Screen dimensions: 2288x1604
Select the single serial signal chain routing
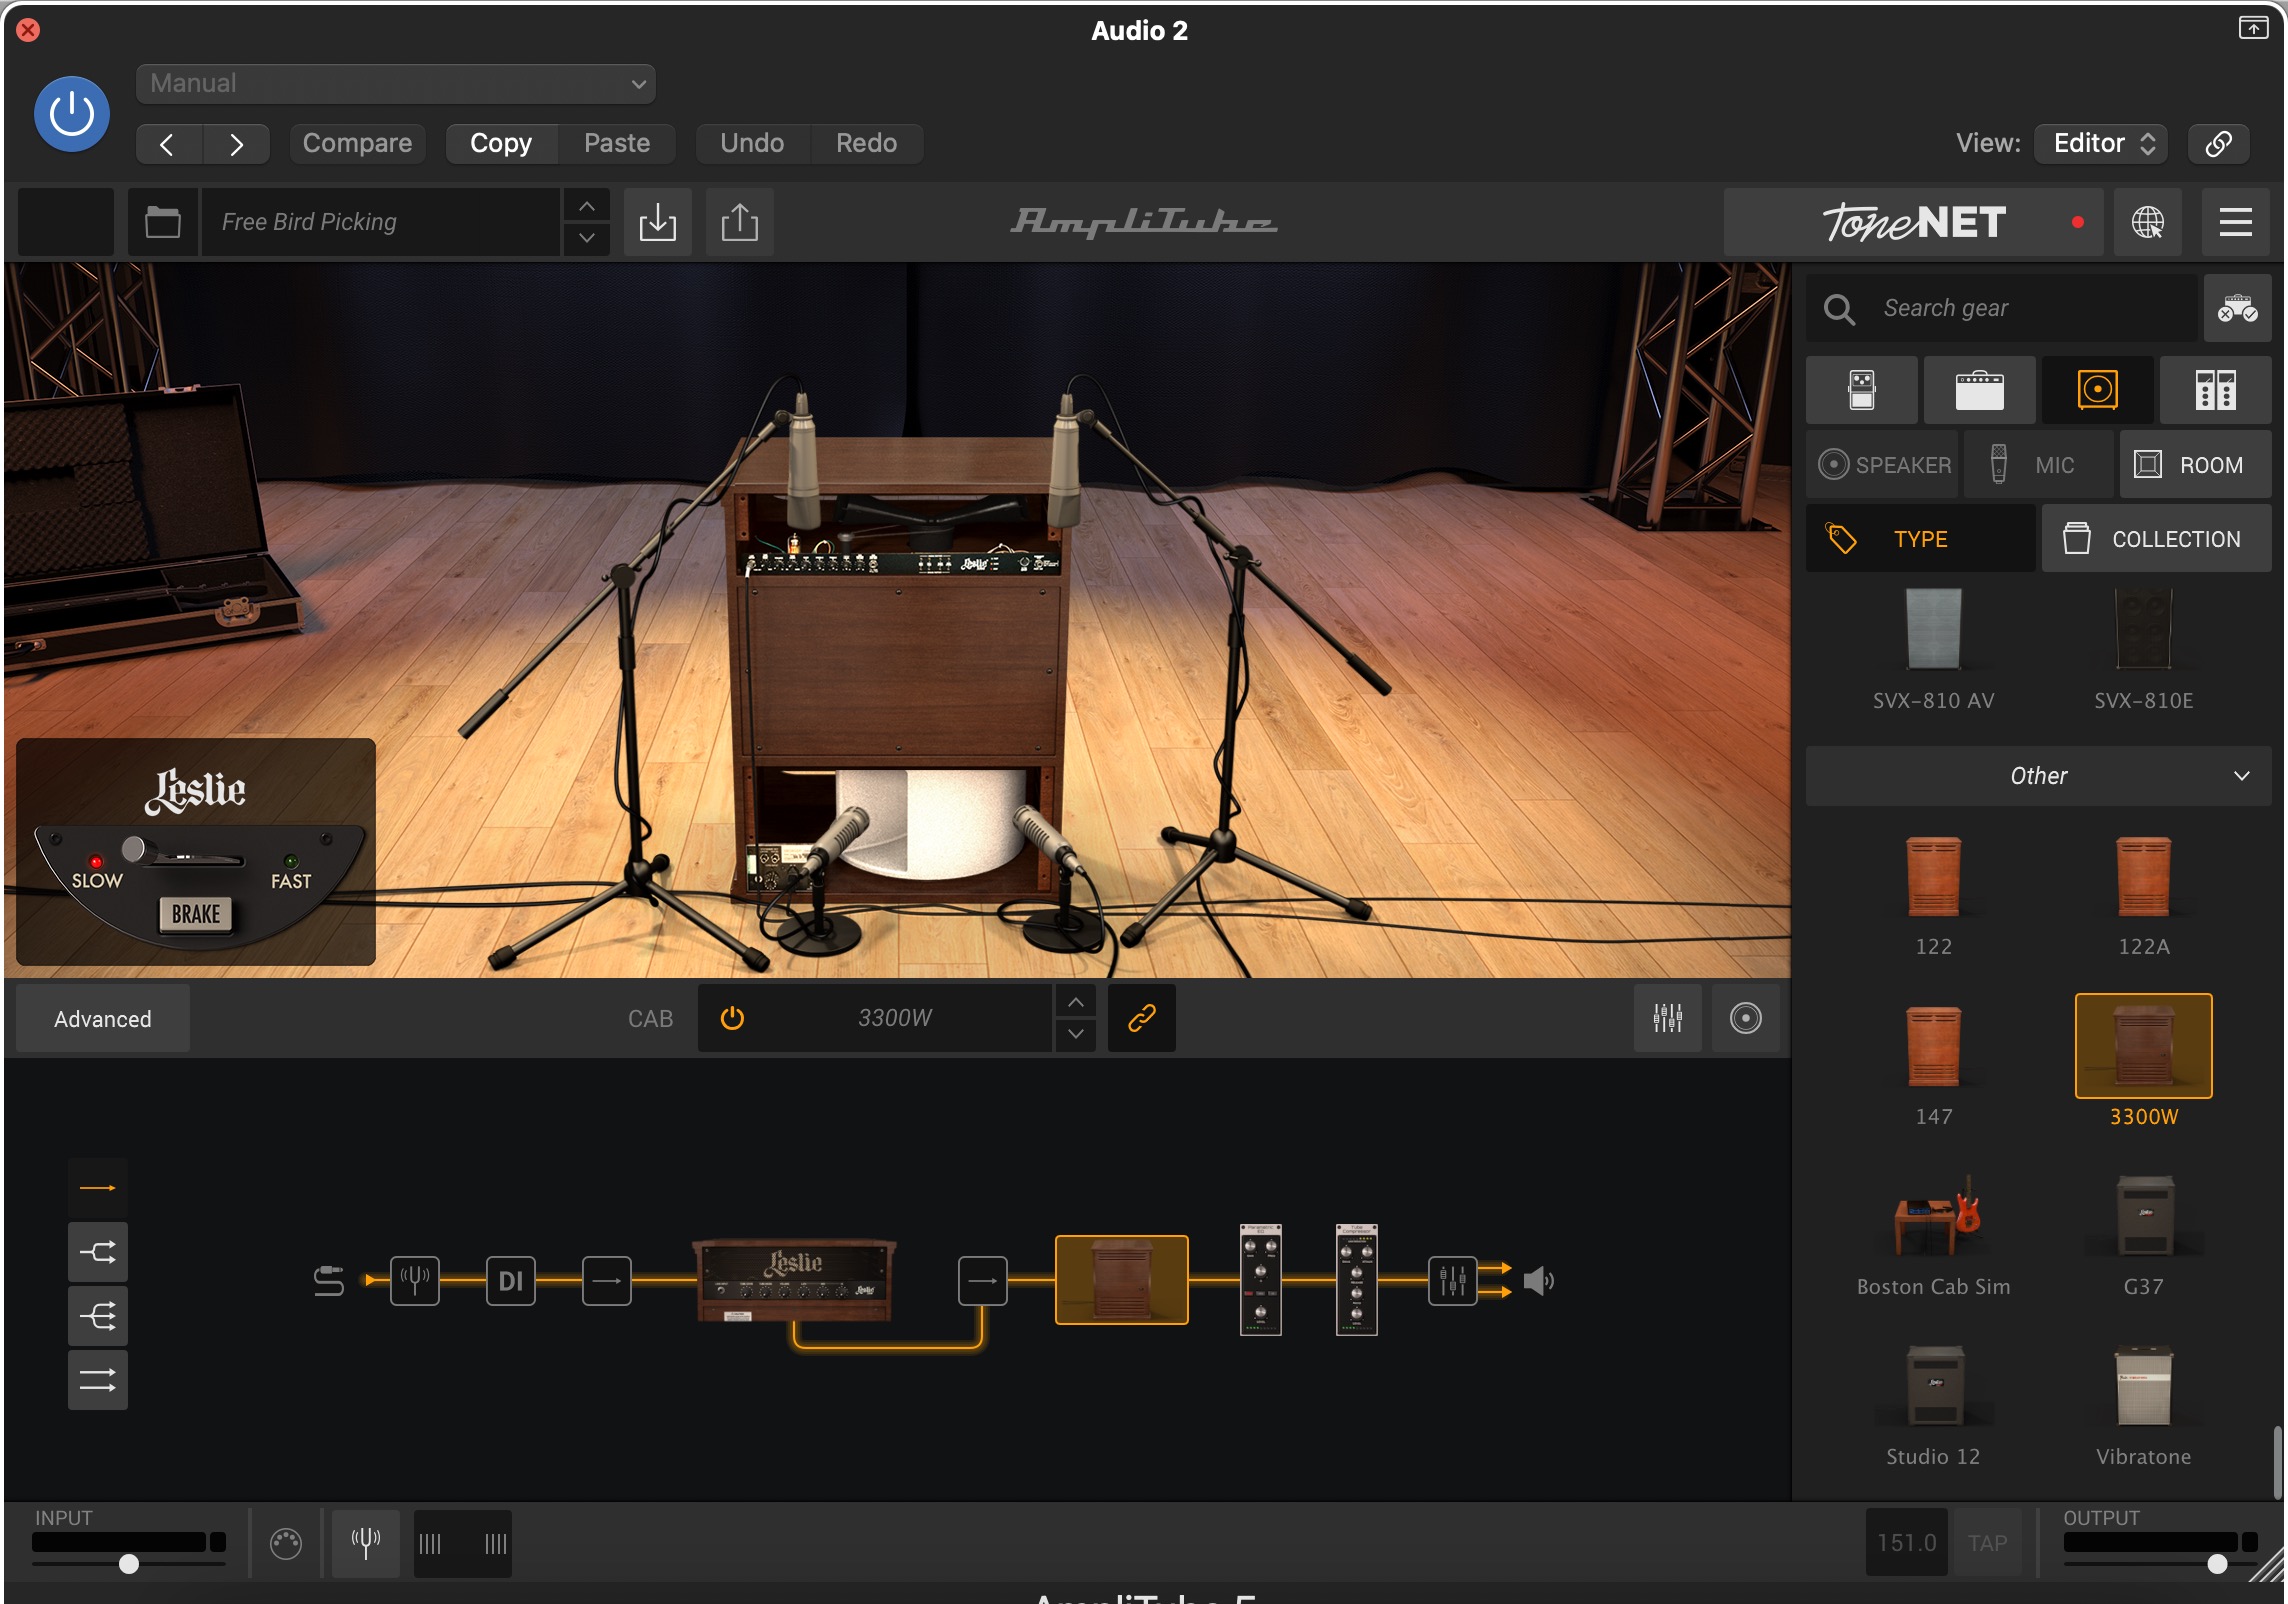click(x=98, y=1188)
